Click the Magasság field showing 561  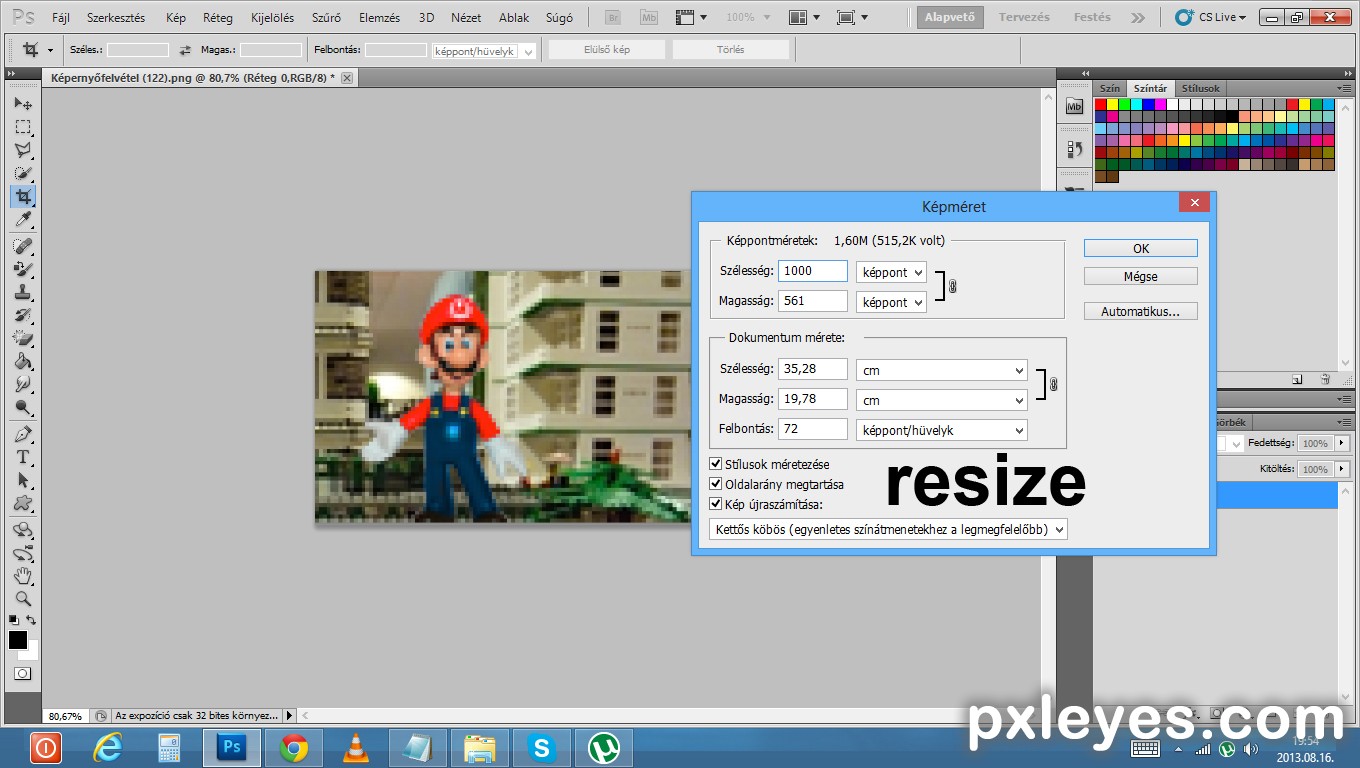[813, 301]
